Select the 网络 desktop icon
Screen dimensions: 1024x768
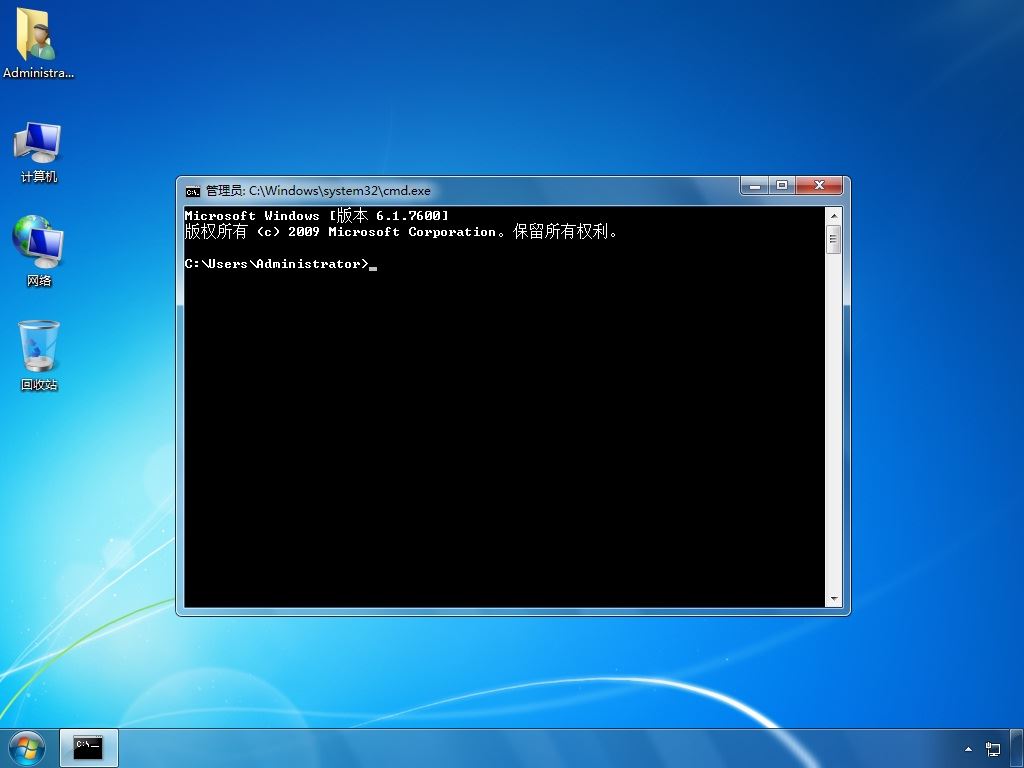pos(38,251)
